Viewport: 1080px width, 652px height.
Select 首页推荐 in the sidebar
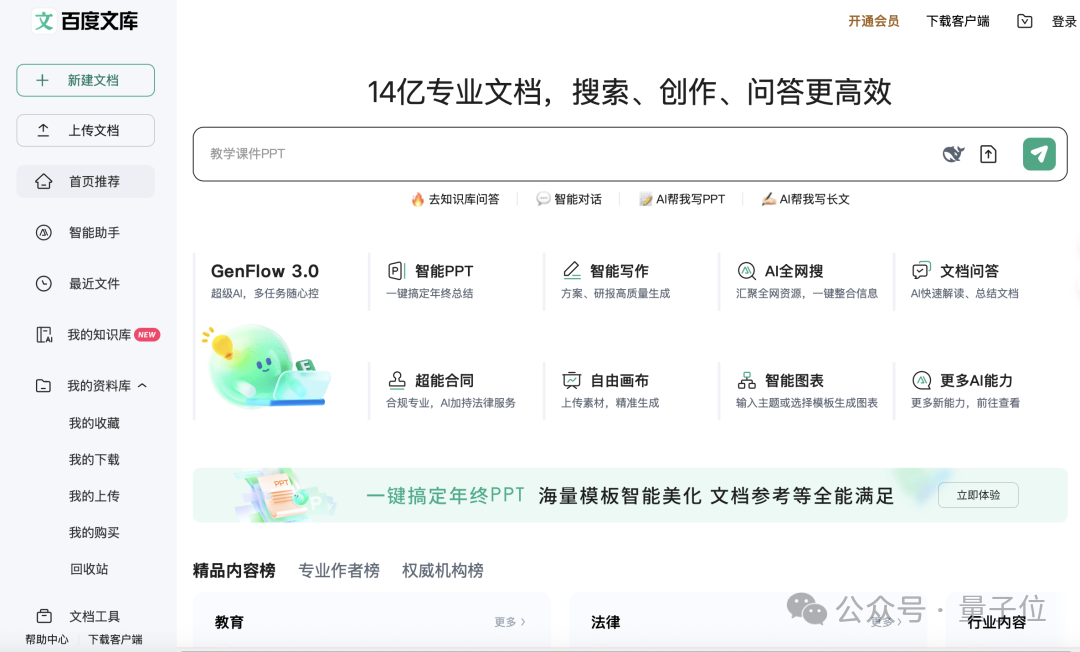(85, 181)
